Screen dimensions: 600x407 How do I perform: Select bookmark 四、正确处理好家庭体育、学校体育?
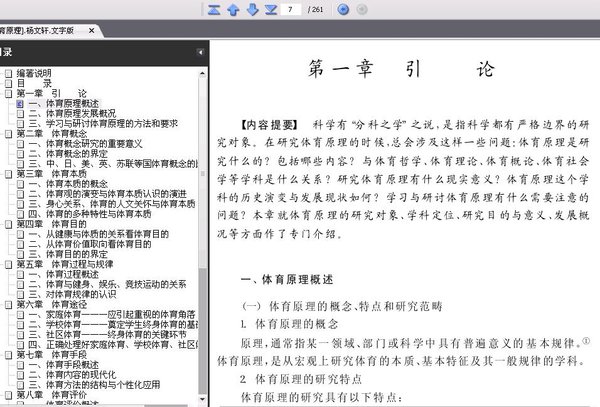(113, 345)
